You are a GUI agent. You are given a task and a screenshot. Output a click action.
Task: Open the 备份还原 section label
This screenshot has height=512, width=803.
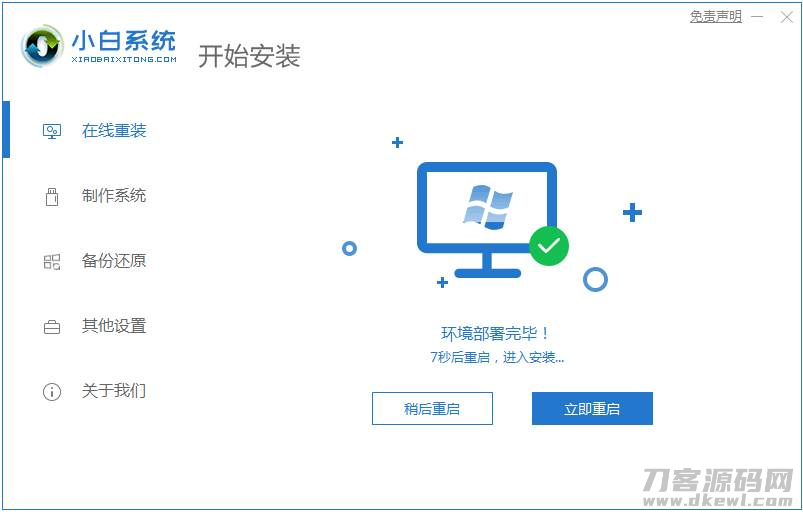point(114,261)
